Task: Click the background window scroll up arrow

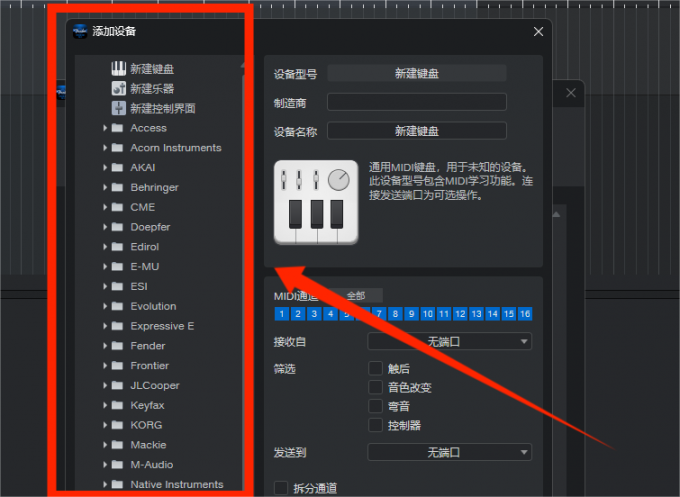Action: tap(556, 215)
